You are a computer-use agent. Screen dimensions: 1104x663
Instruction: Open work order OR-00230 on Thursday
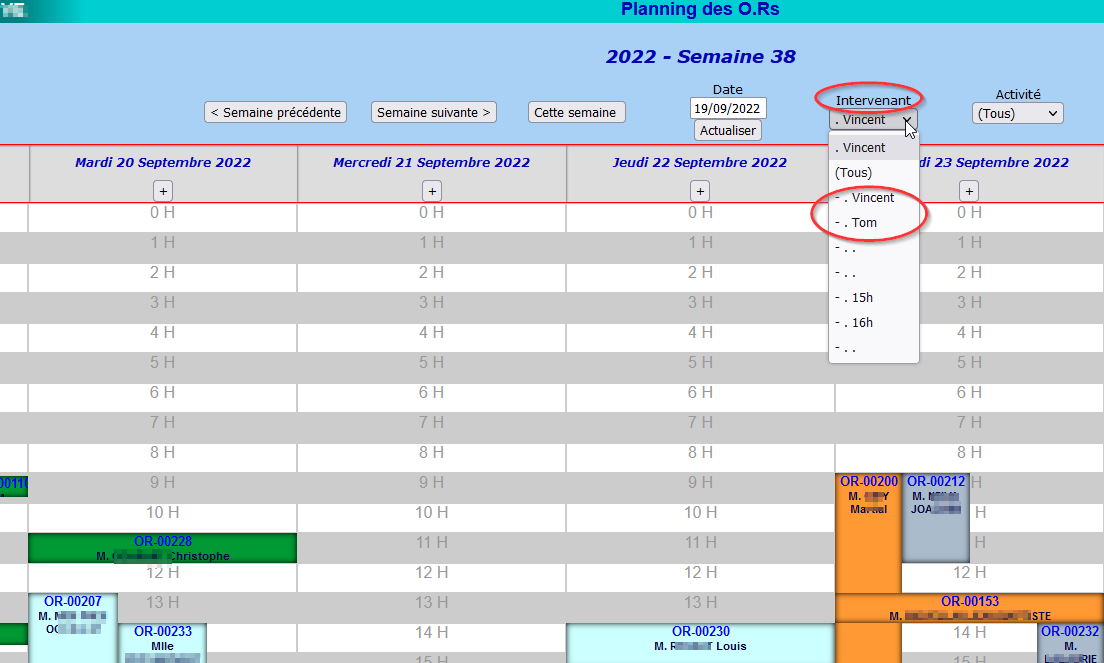click(x=700, y=631)
